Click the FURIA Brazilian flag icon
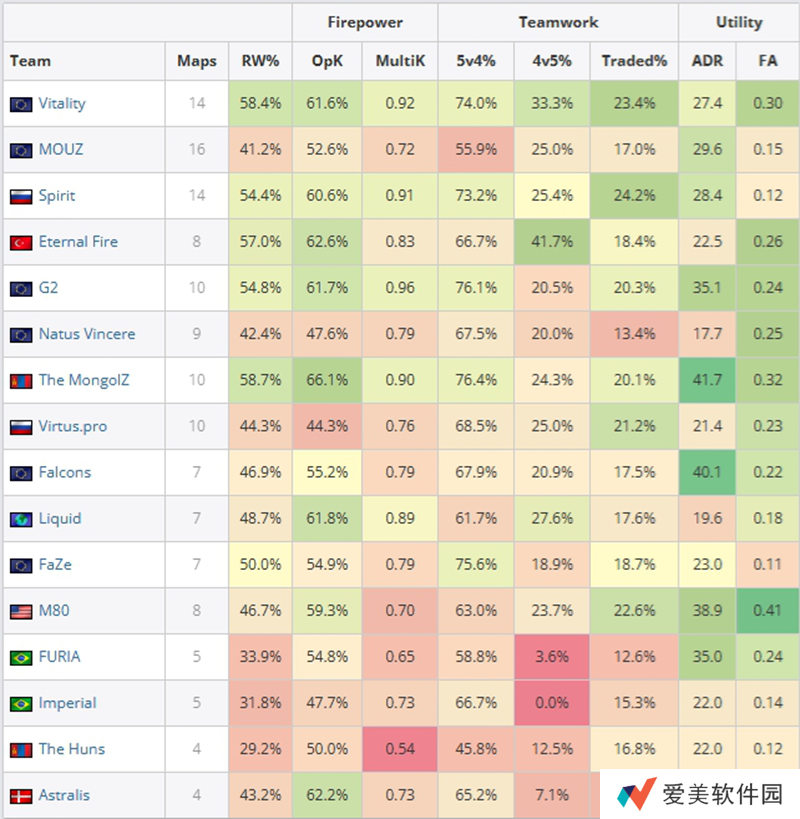This screenshot has width=800, height=819. (21, 658)
